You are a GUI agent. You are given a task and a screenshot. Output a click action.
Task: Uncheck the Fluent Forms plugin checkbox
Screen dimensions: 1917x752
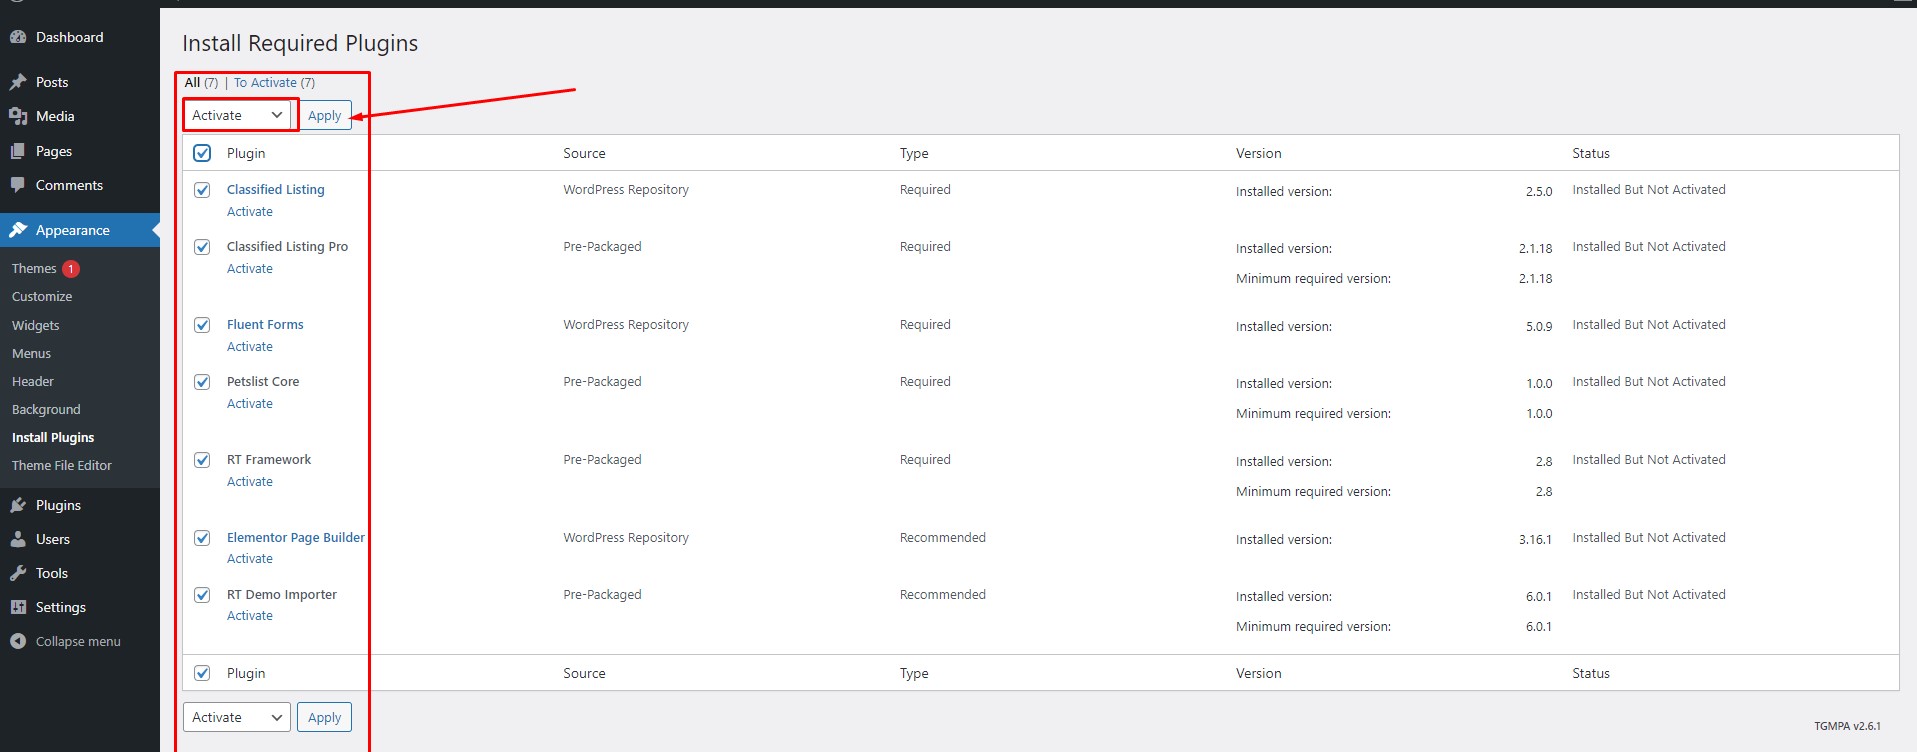tap(202, 325)
